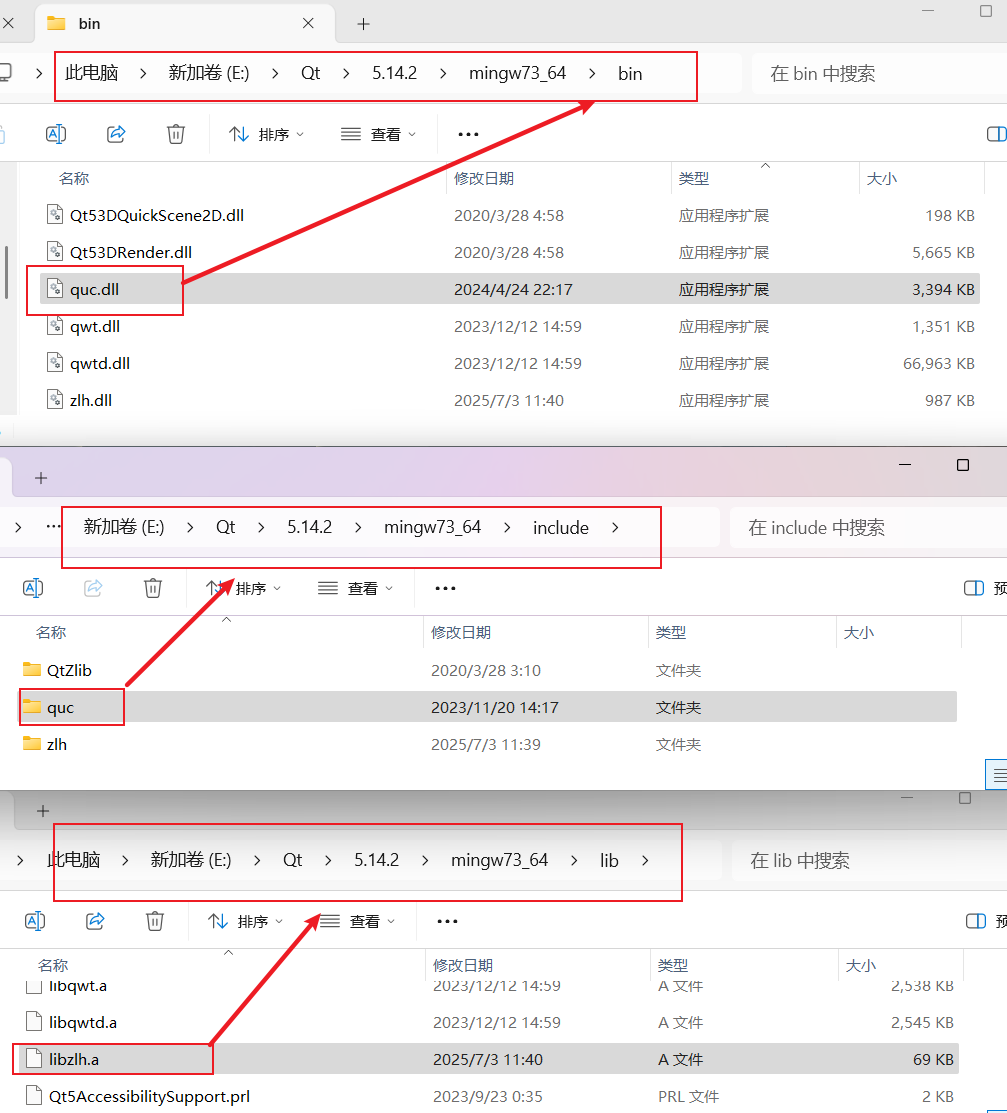Select the quc folder in include
Viewport: 1007px width, 1113px height.
[60, 708]
